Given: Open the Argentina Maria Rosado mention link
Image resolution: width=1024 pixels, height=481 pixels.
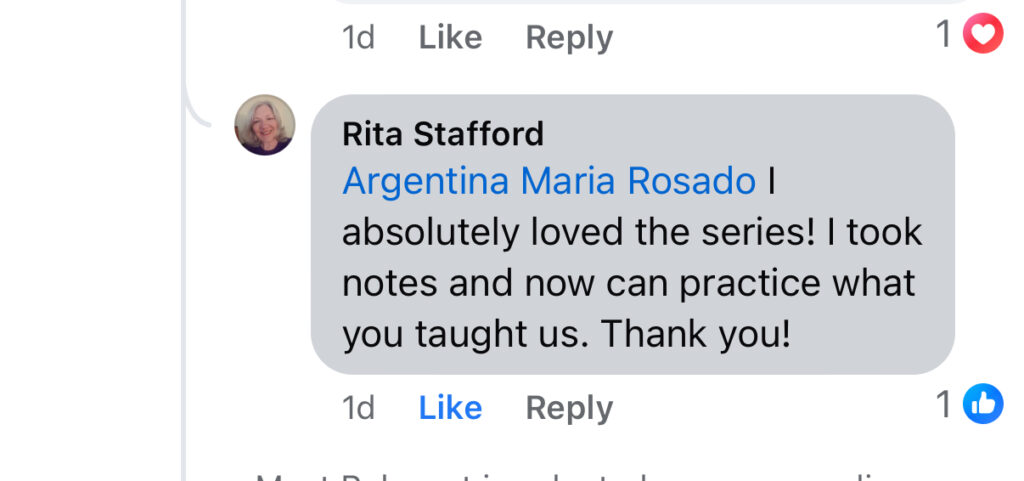Looking at the screenshot, I should tap(549, 181).
